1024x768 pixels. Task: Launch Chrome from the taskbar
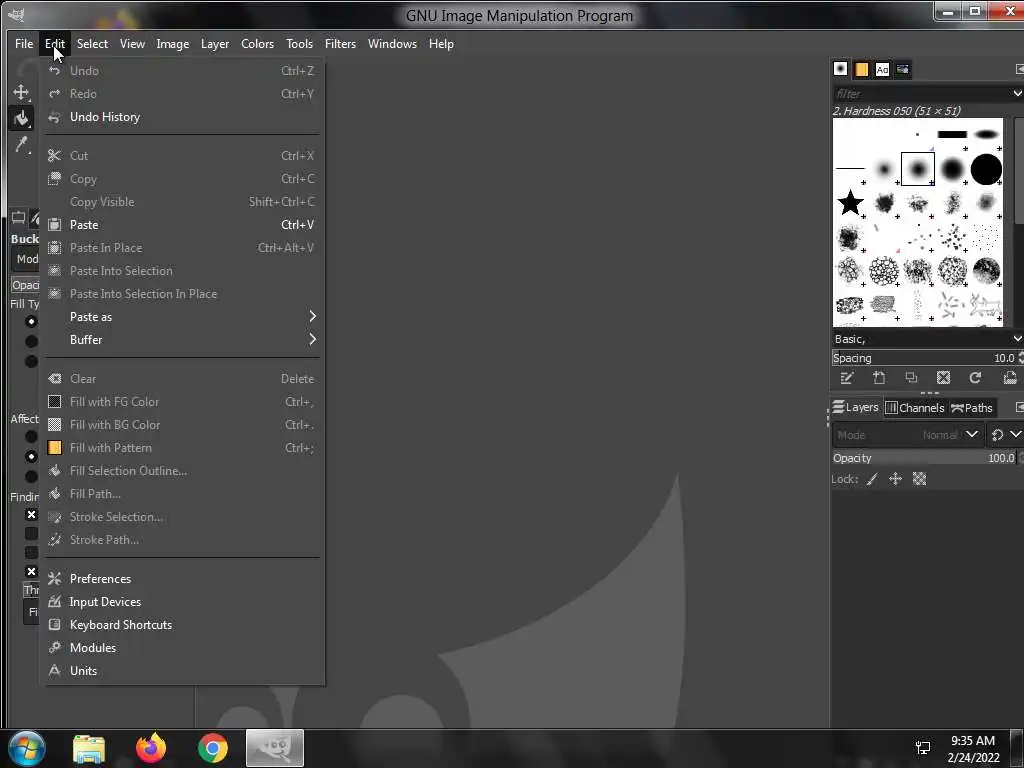[213, 748]
